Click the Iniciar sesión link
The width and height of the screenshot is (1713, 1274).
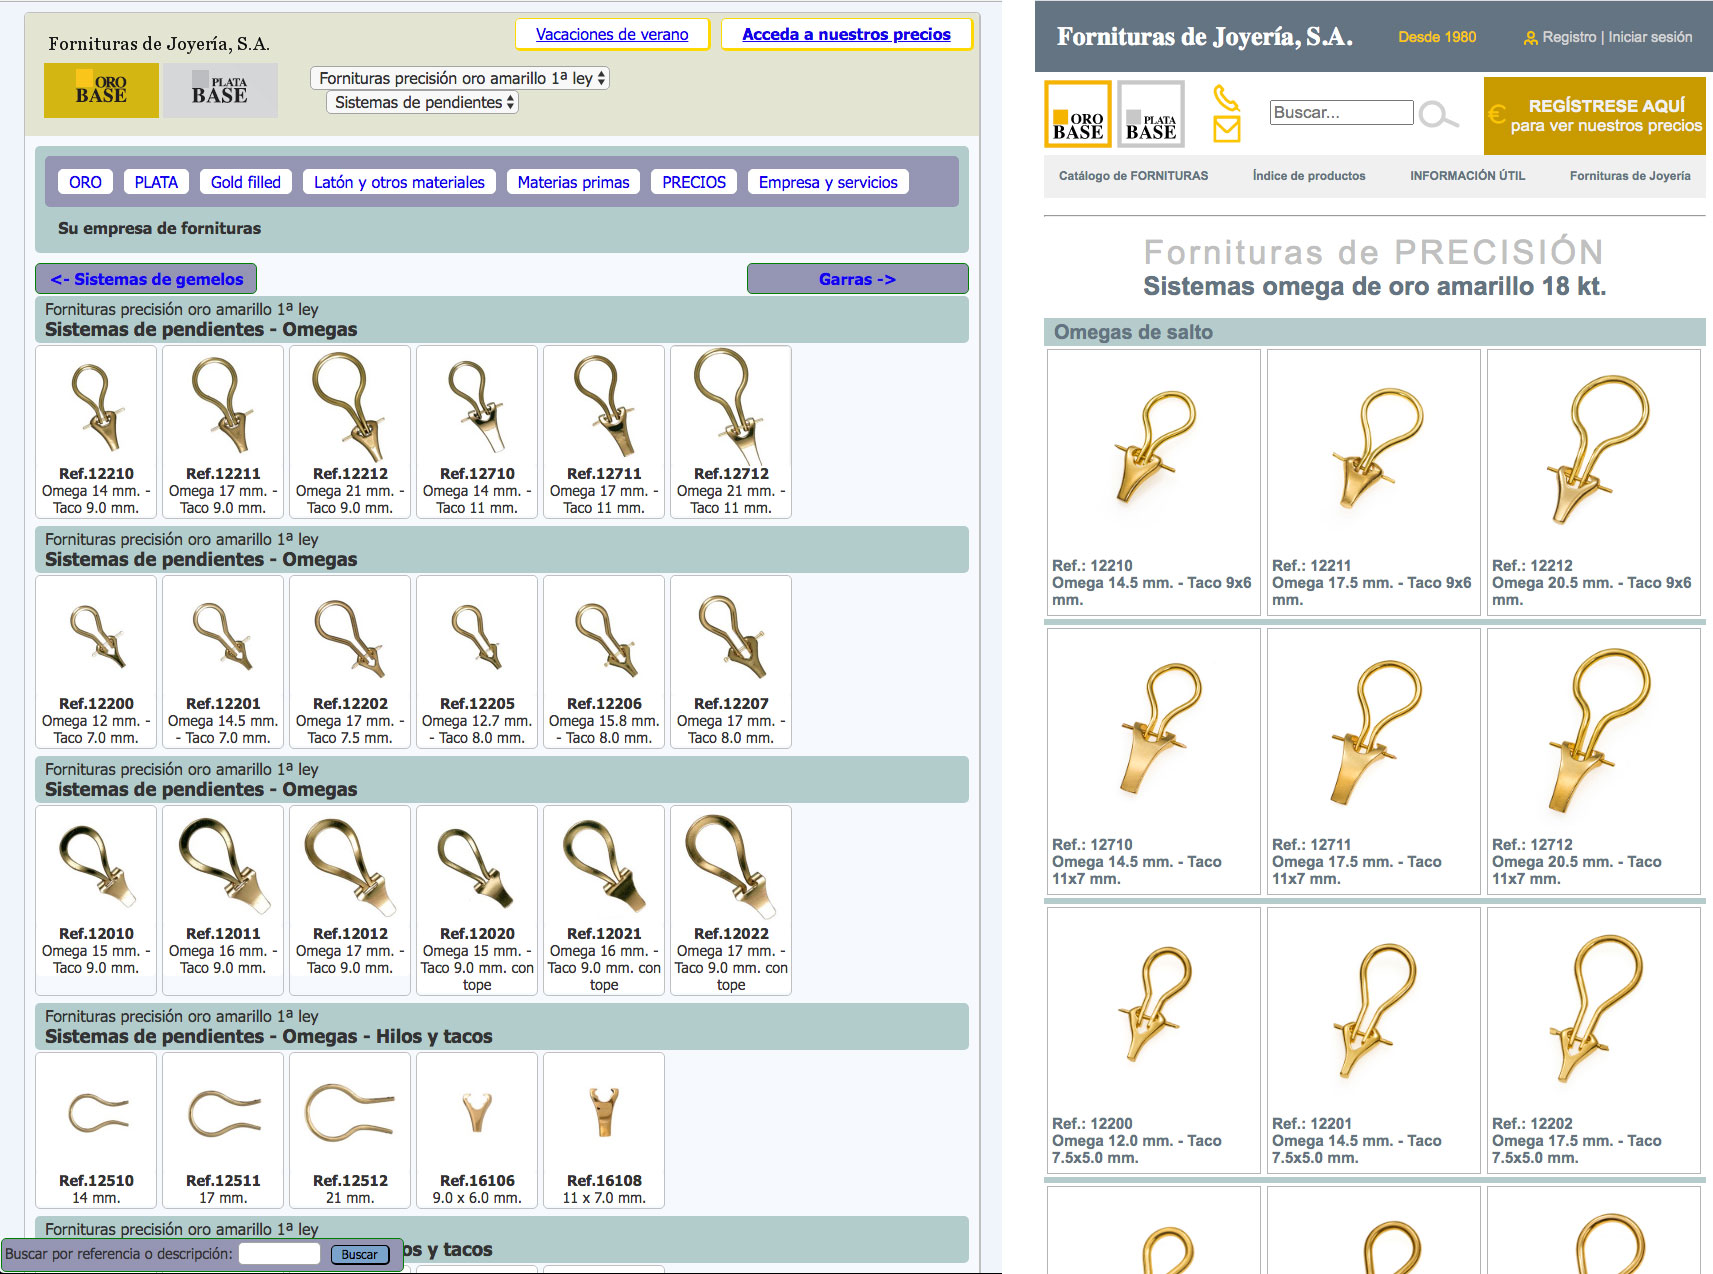pyautogui.click(x=1650, y=37)
